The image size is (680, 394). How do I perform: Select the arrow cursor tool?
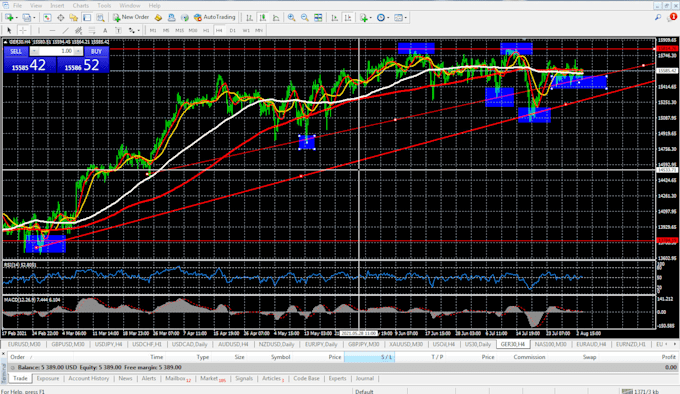pos(9,30)
